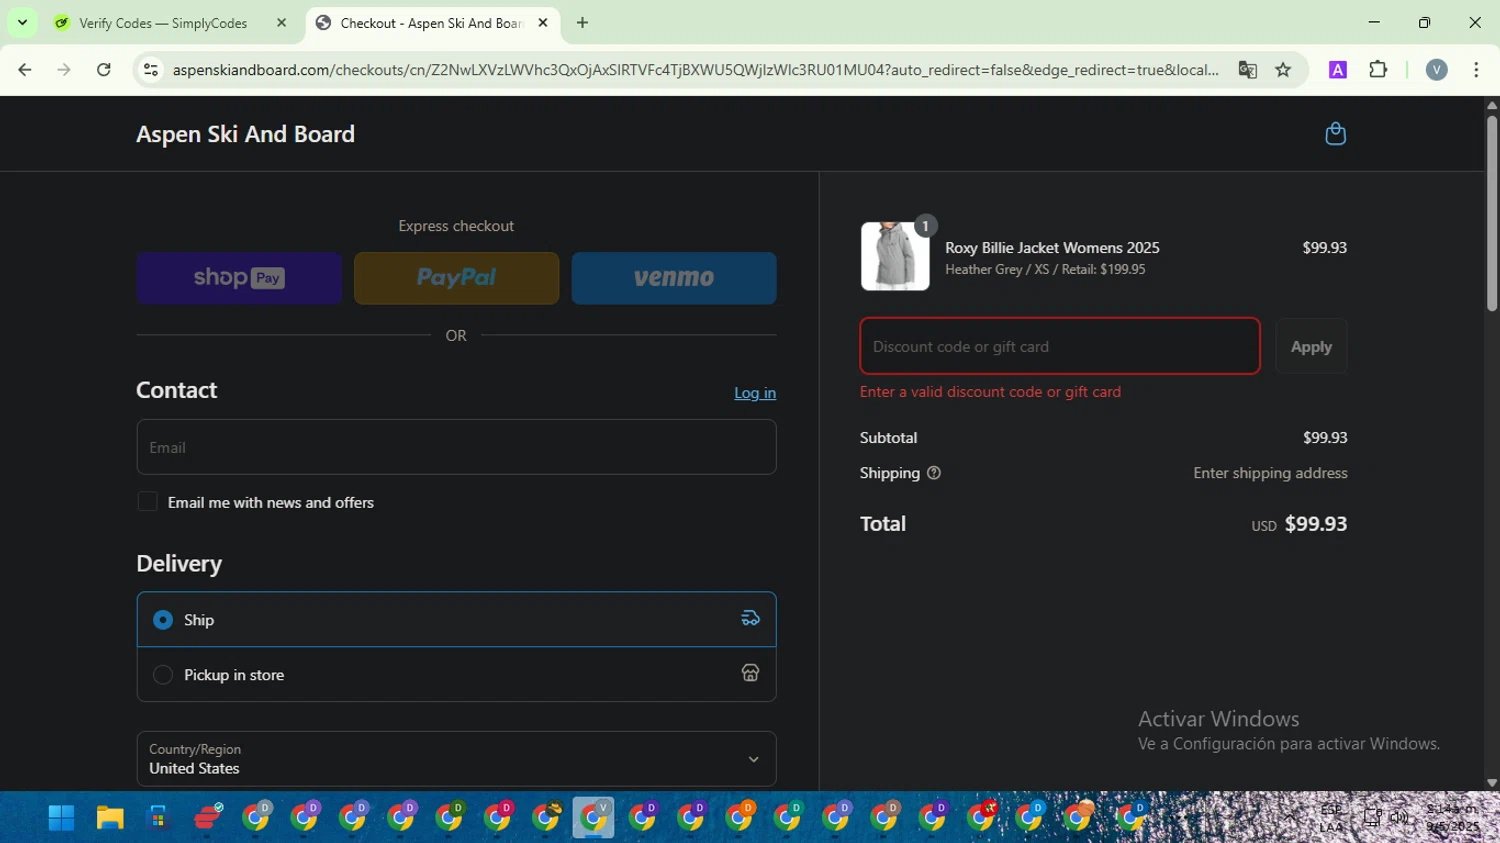This screenshot has width=1500, height=843.
Task: Select Pickup in store radio button
Action: [x=163, y=675]
